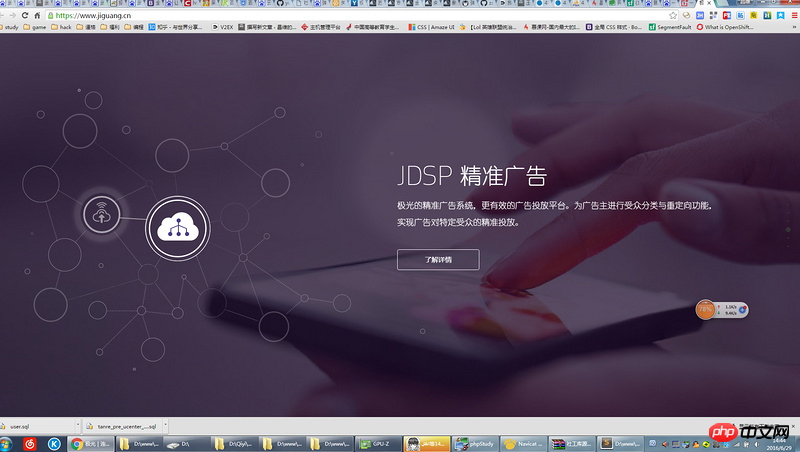This screenshot has height=452, width=800.
Task: Click the orange 78% floating memory ball
Action: pyautogui.click(x=706, y=309)
